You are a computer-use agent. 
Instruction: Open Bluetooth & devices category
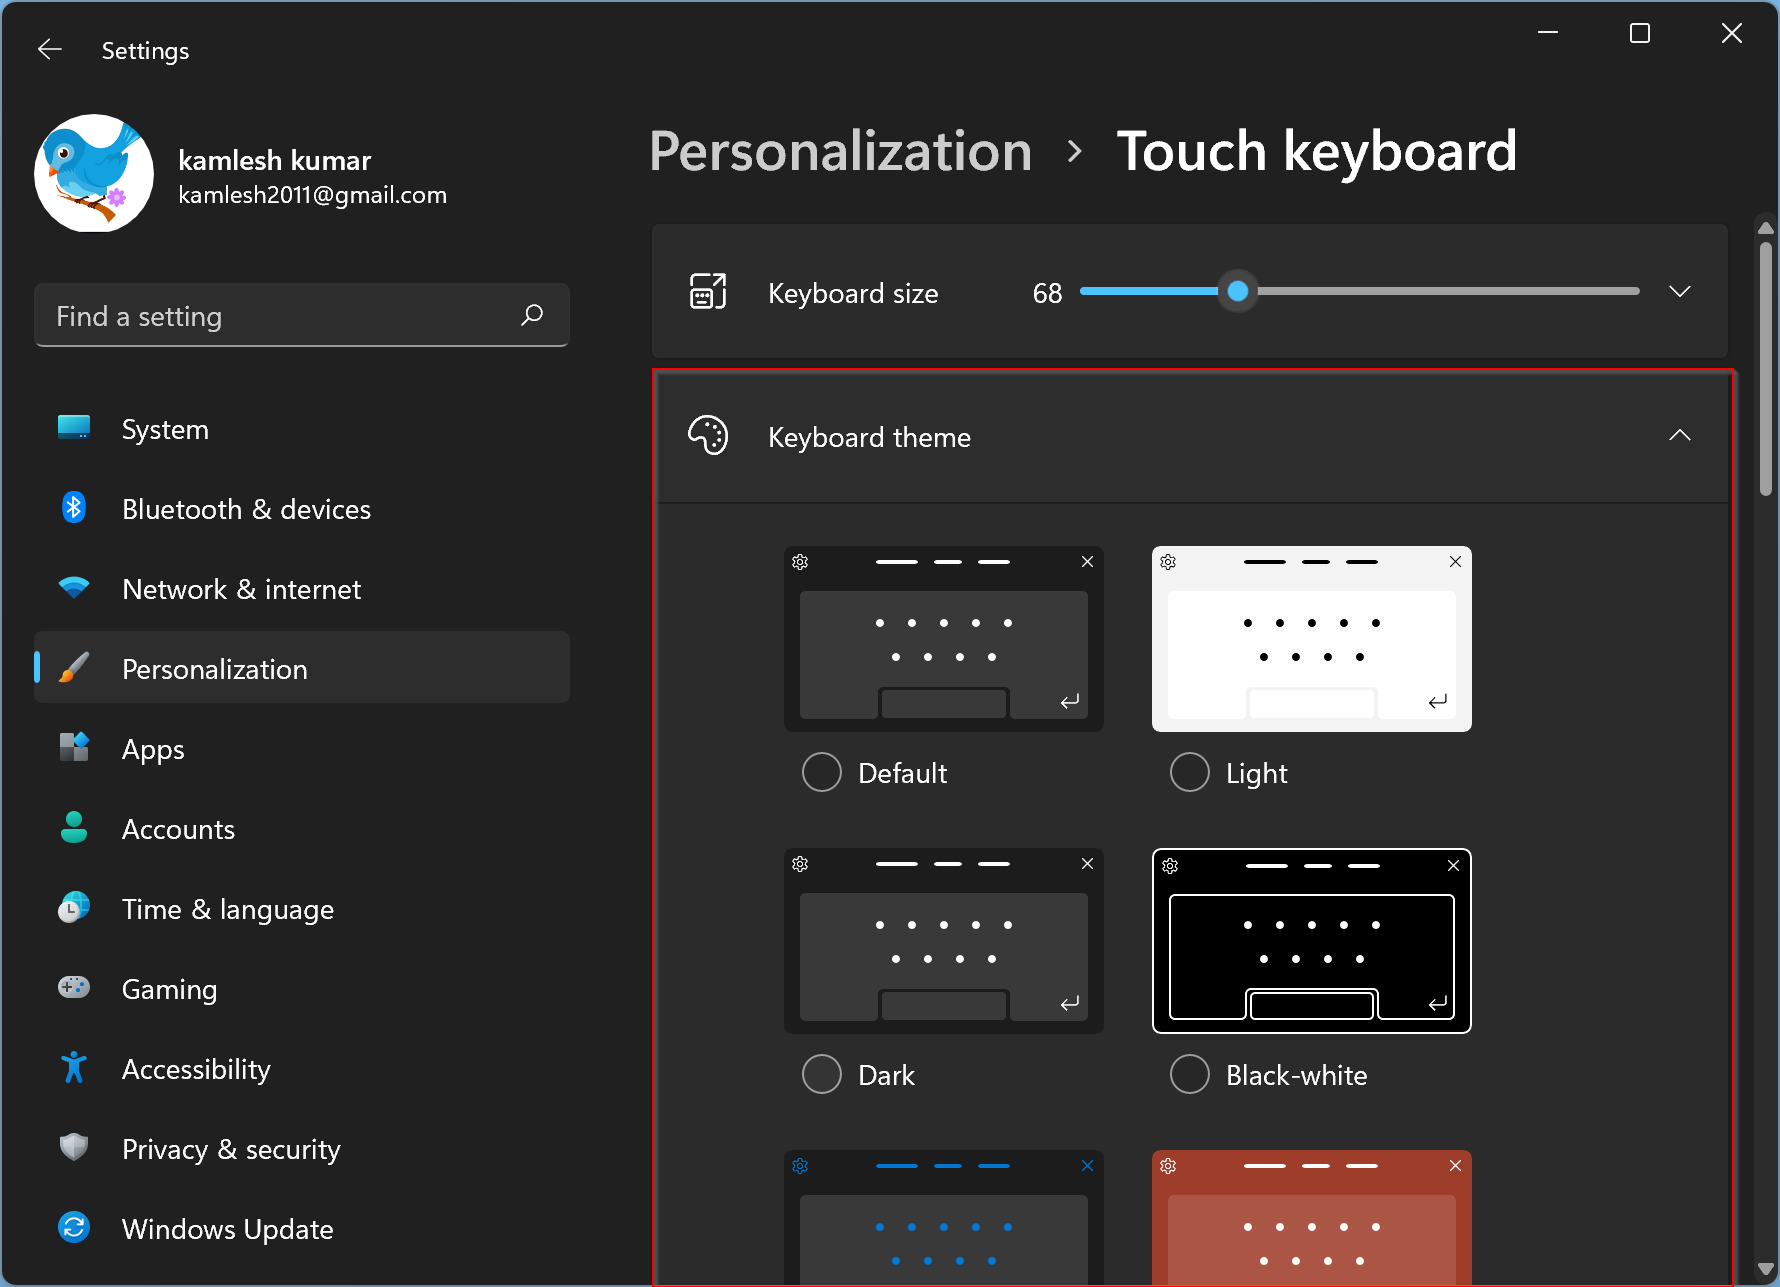click(x=302, y=509)
